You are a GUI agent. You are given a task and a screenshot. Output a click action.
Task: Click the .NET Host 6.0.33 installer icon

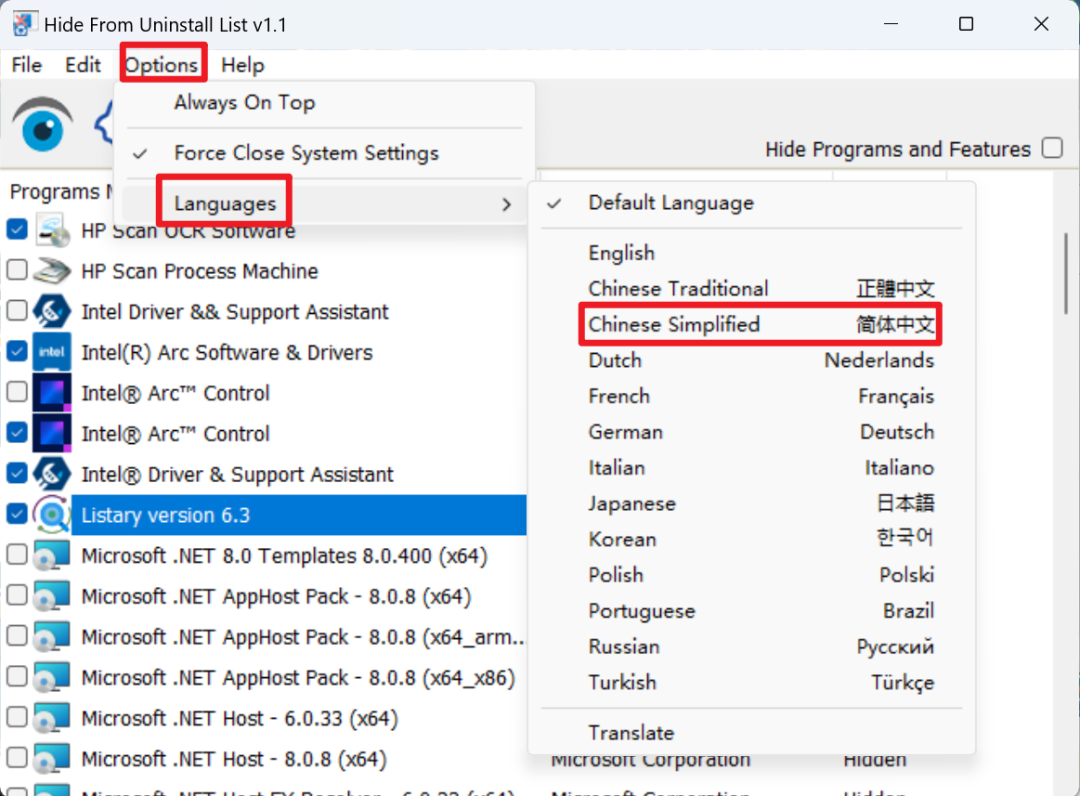tap(52, 718)
